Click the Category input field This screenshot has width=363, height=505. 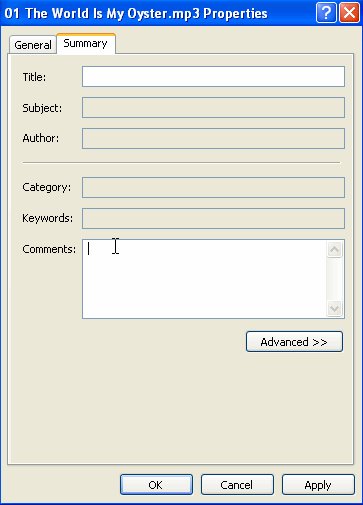(213, 187)
